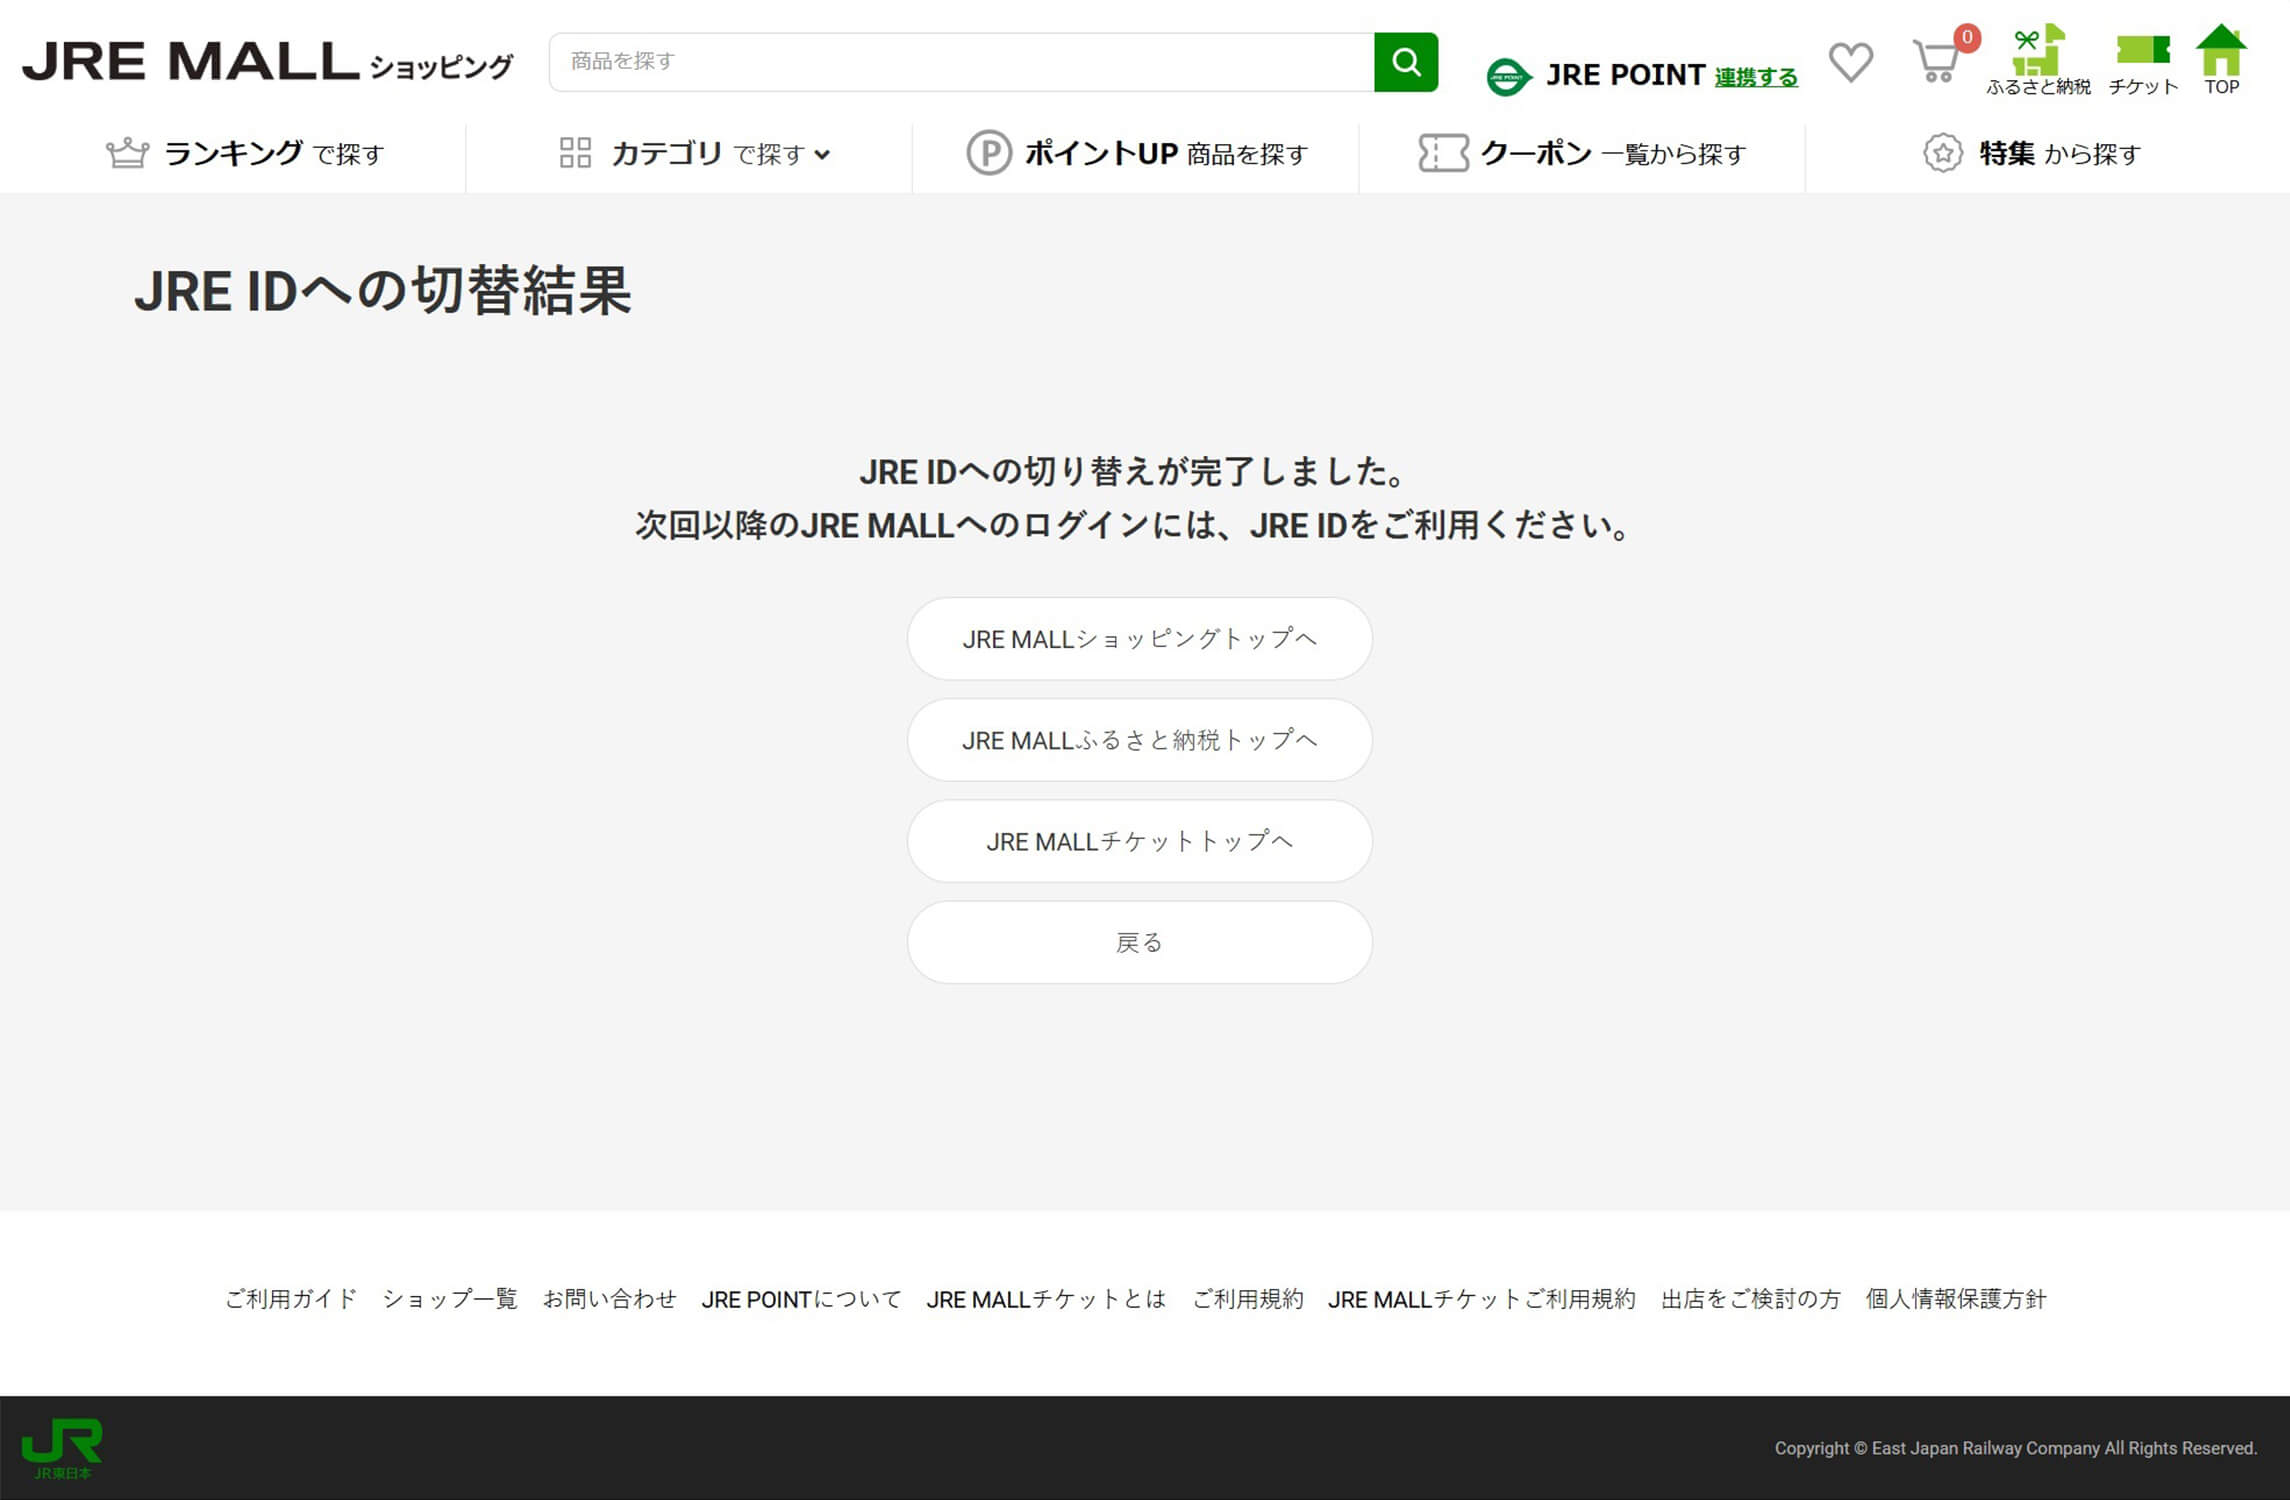Click the チケット ticket icon

2143,49
